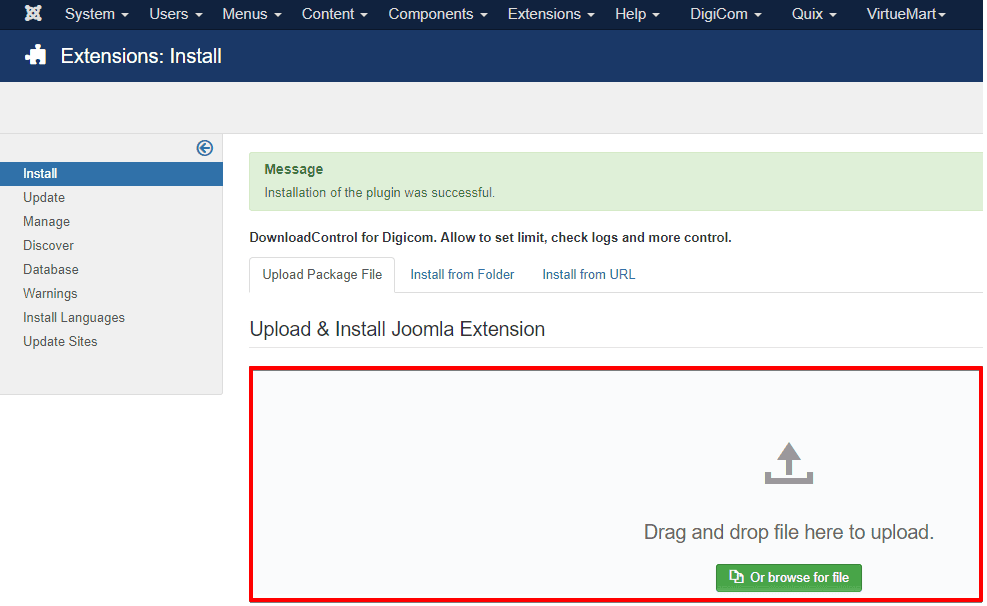This screenshot has width=987, height=606.
Task: Switch to Install from Folder tab
Action: tap(462, 274)
